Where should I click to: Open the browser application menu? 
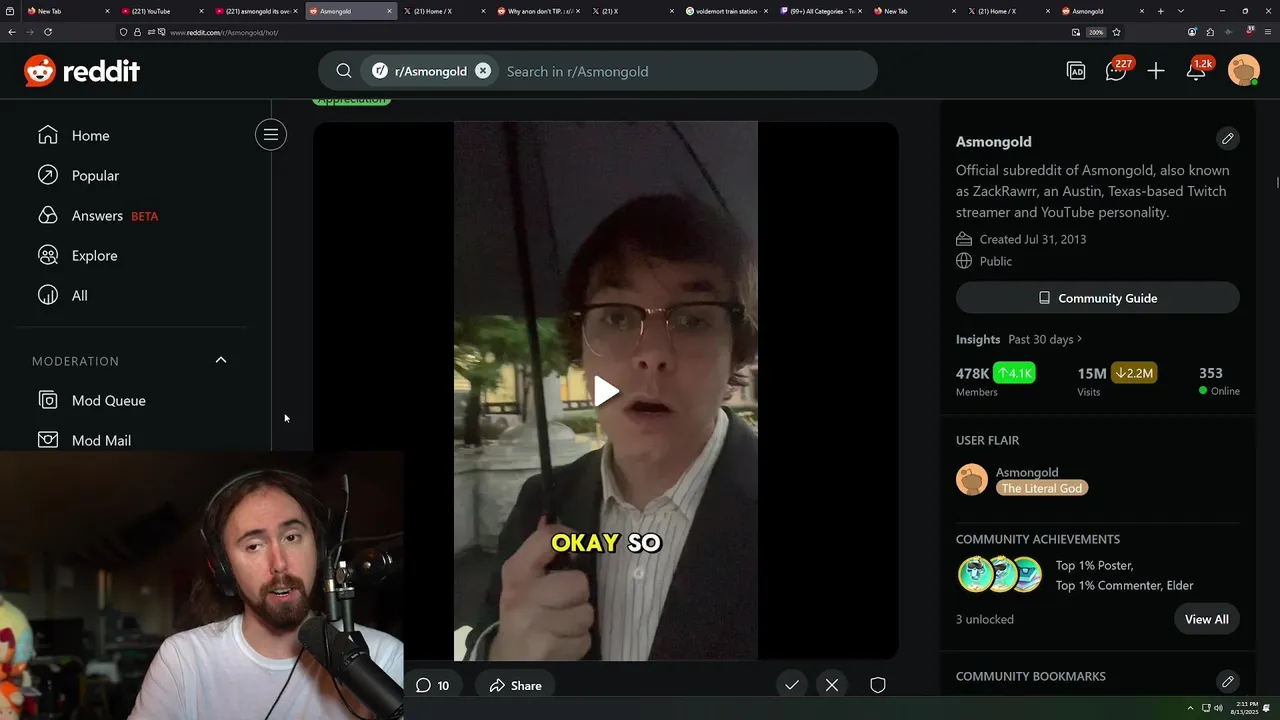click(1268, 32)
